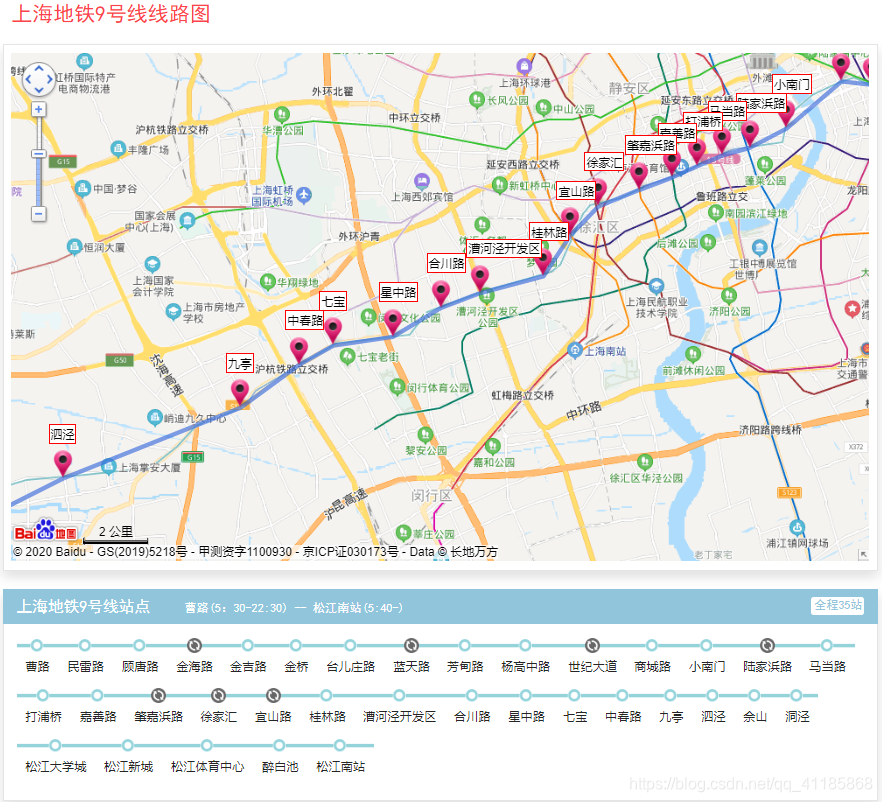
Task: Click the 九亭 station label on map
Action: coord(240,363)
